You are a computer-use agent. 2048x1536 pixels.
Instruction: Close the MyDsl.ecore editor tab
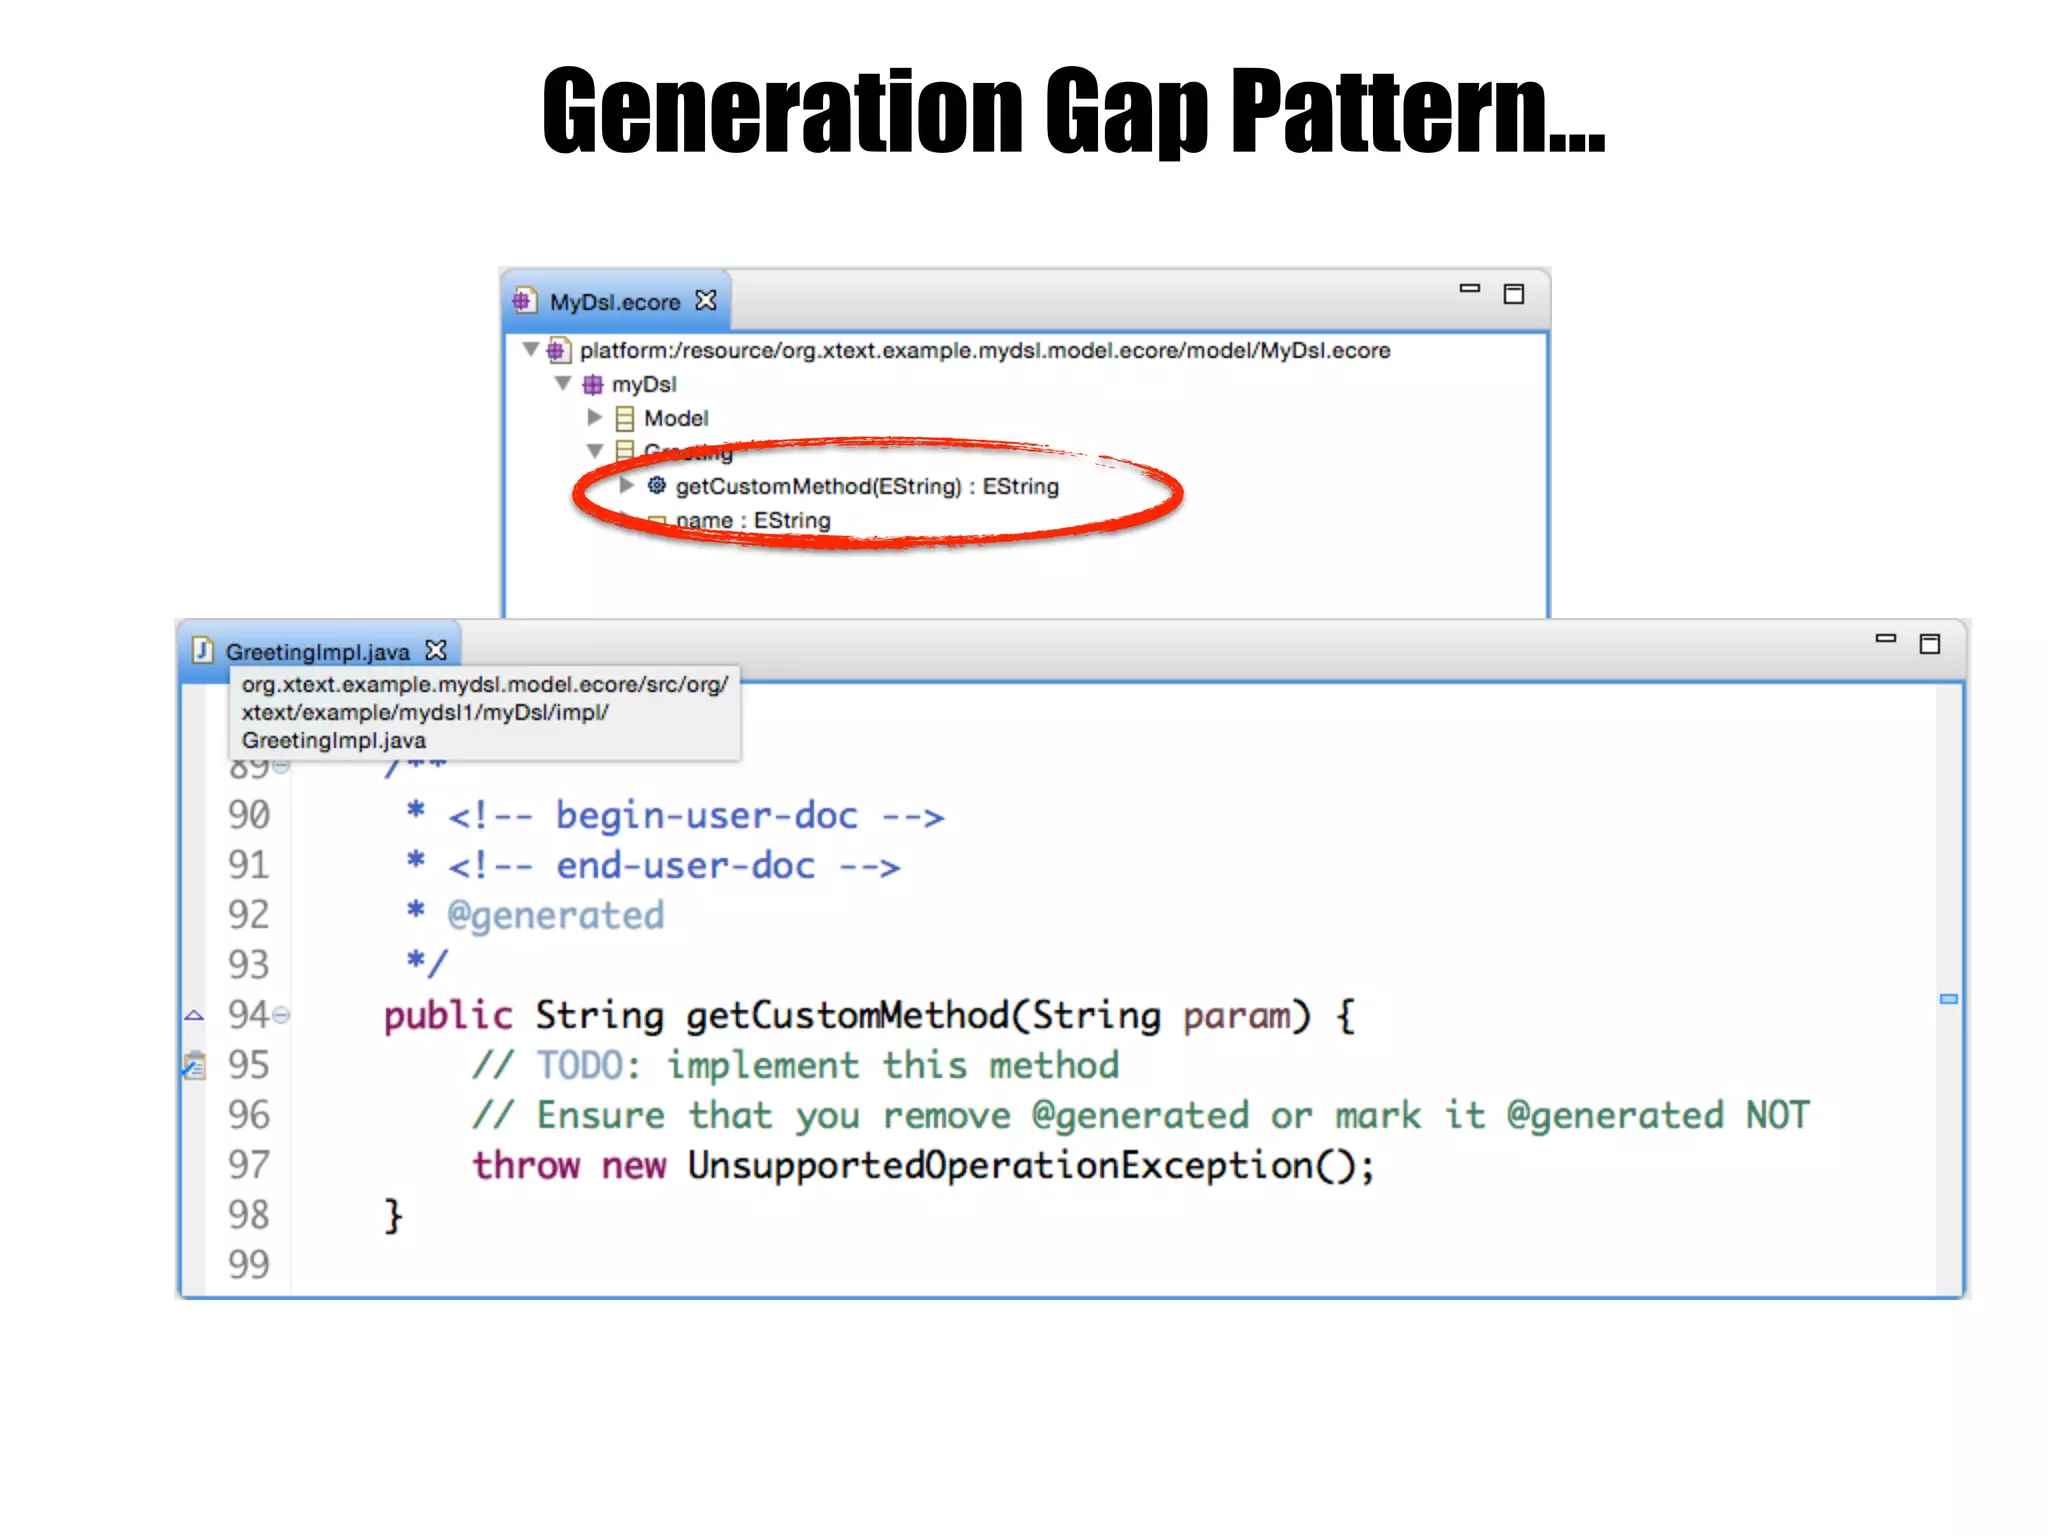[706, 301]
